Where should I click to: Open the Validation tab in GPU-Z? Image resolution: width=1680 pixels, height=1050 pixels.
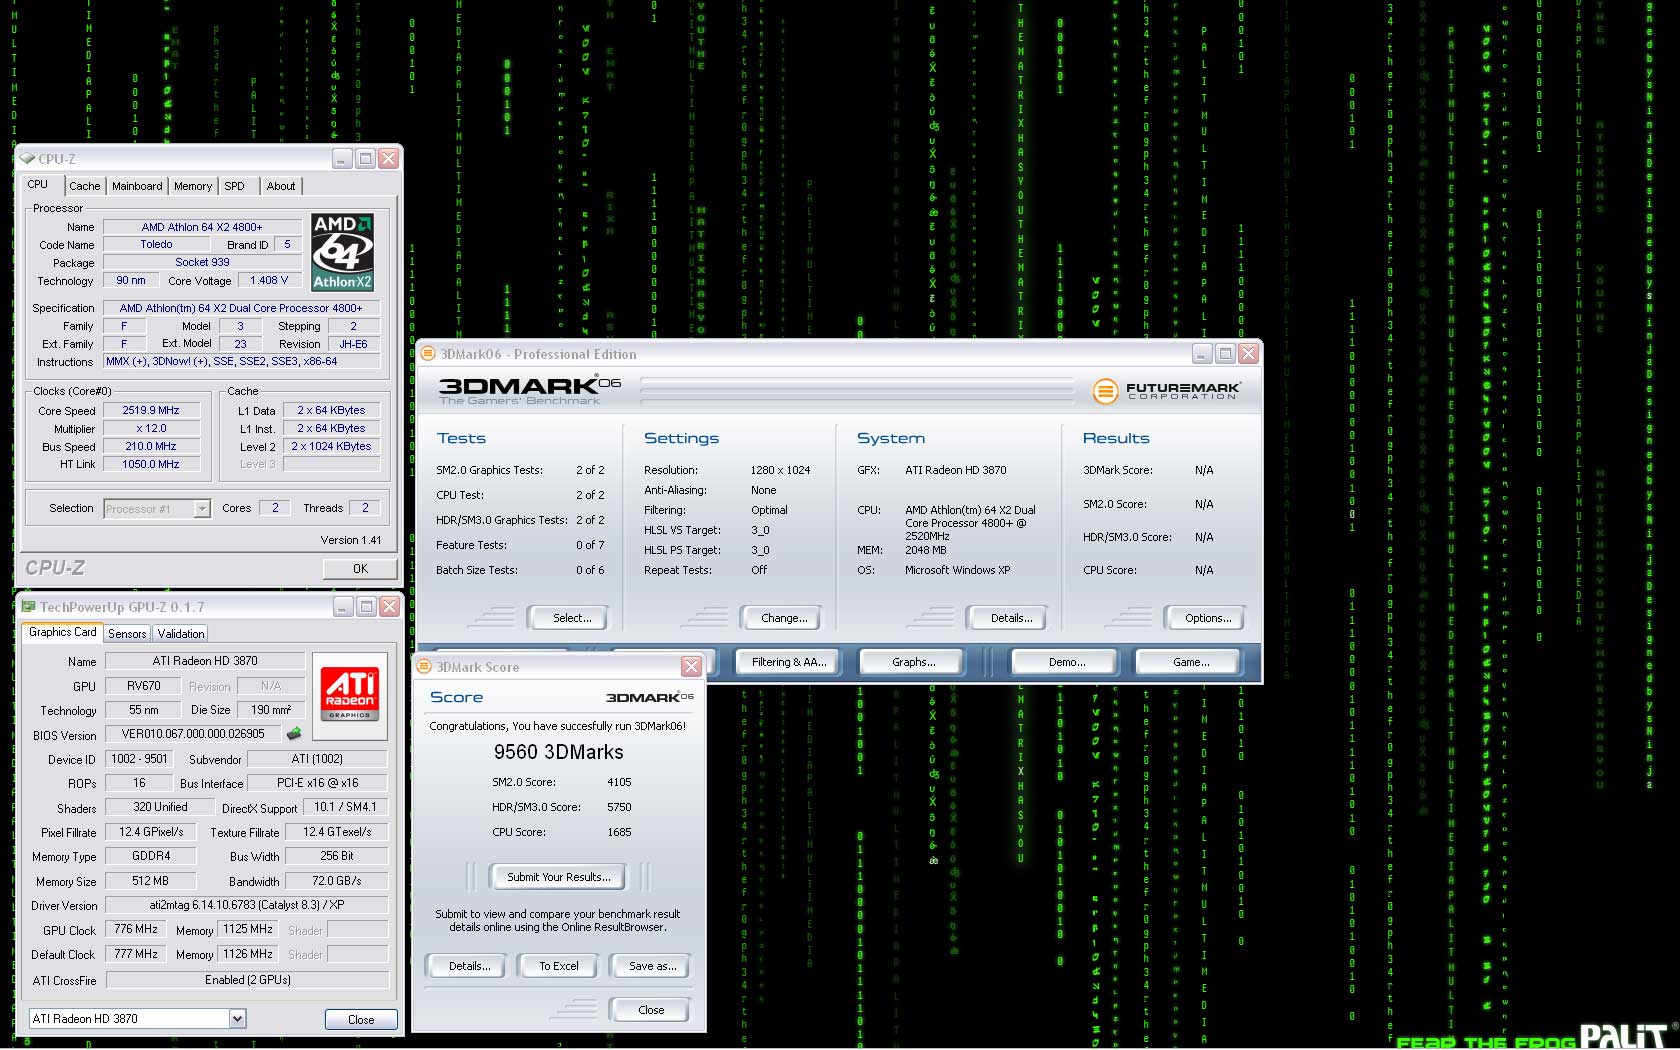pos(181,633)
